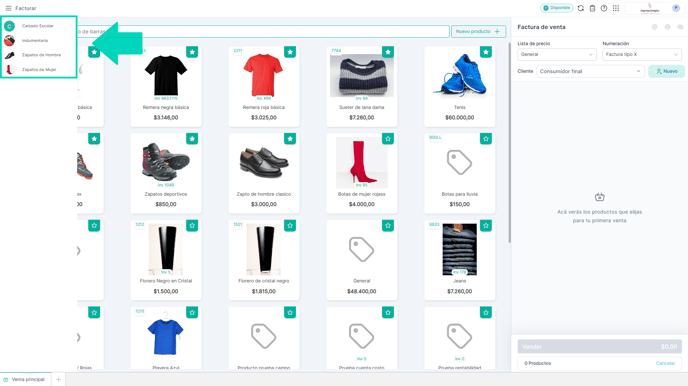This screenshot has height=386, width=688.
Task: Select the Zapatos de Mujer category
Action: [x=38, y=69]
